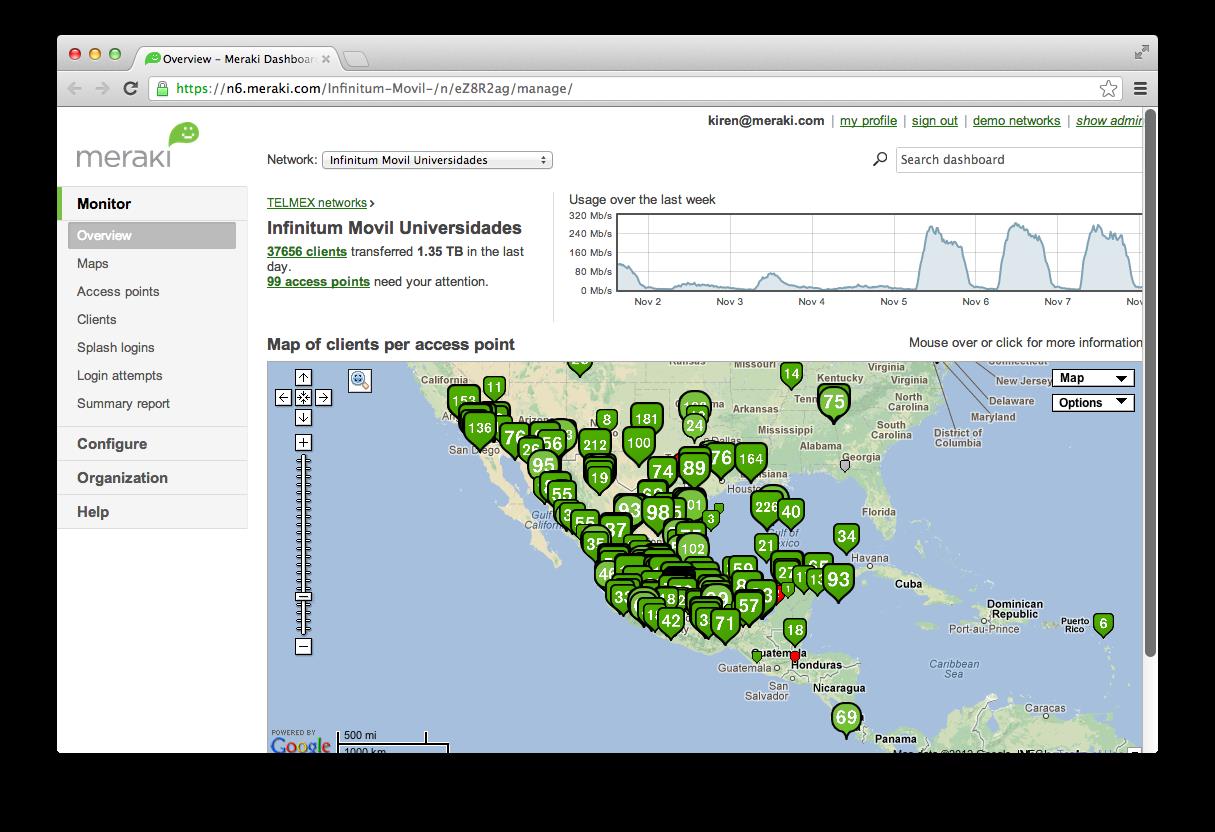Open a new browser tab
The image size is (1215, 832).
(357, 59)
